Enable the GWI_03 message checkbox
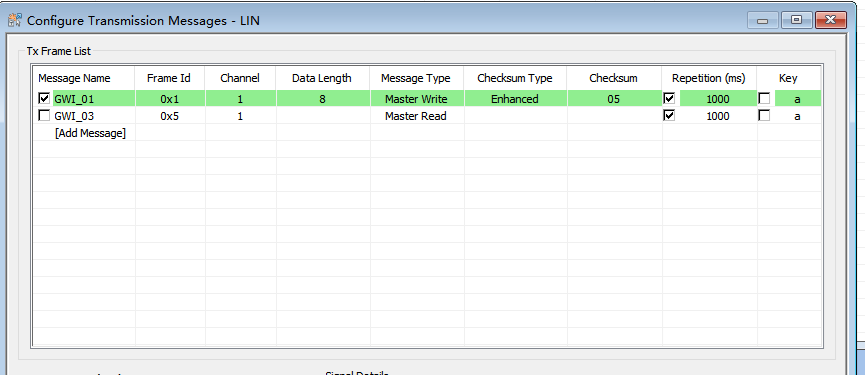Screen dimensions: 865x375 pyautogui.click(x=44, y=116)
